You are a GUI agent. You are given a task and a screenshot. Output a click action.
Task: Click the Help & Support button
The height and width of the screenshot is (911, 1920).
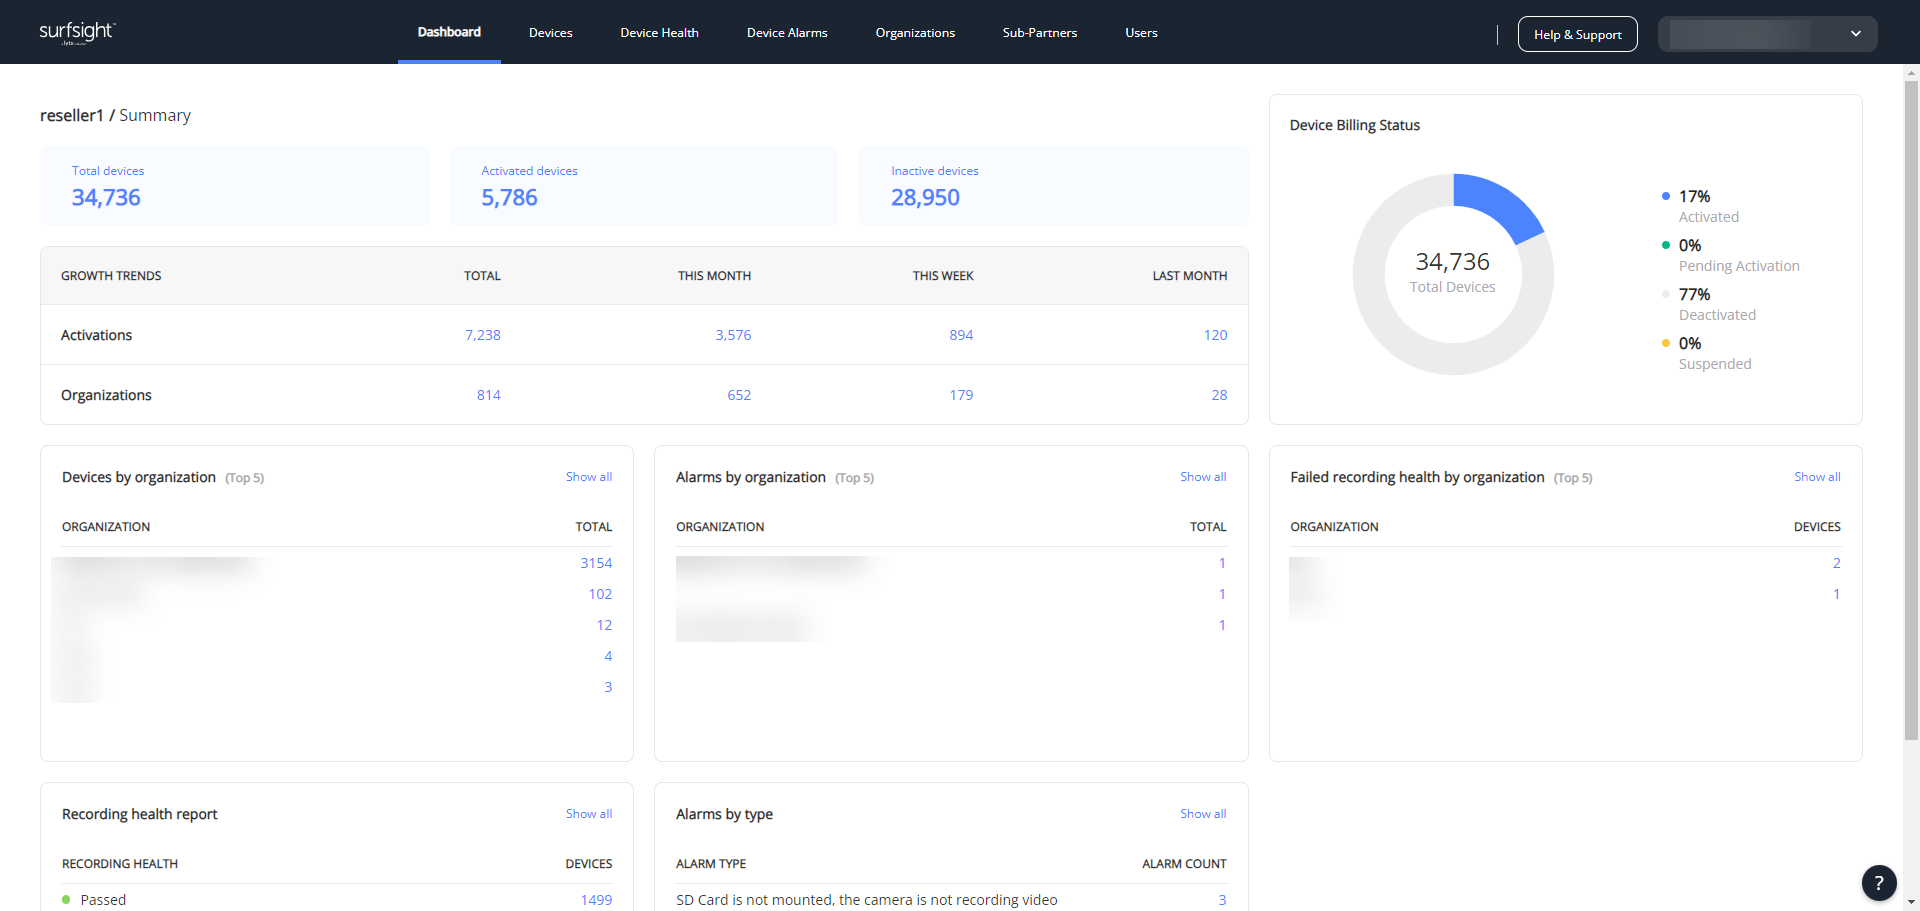tap(1578, 34)
